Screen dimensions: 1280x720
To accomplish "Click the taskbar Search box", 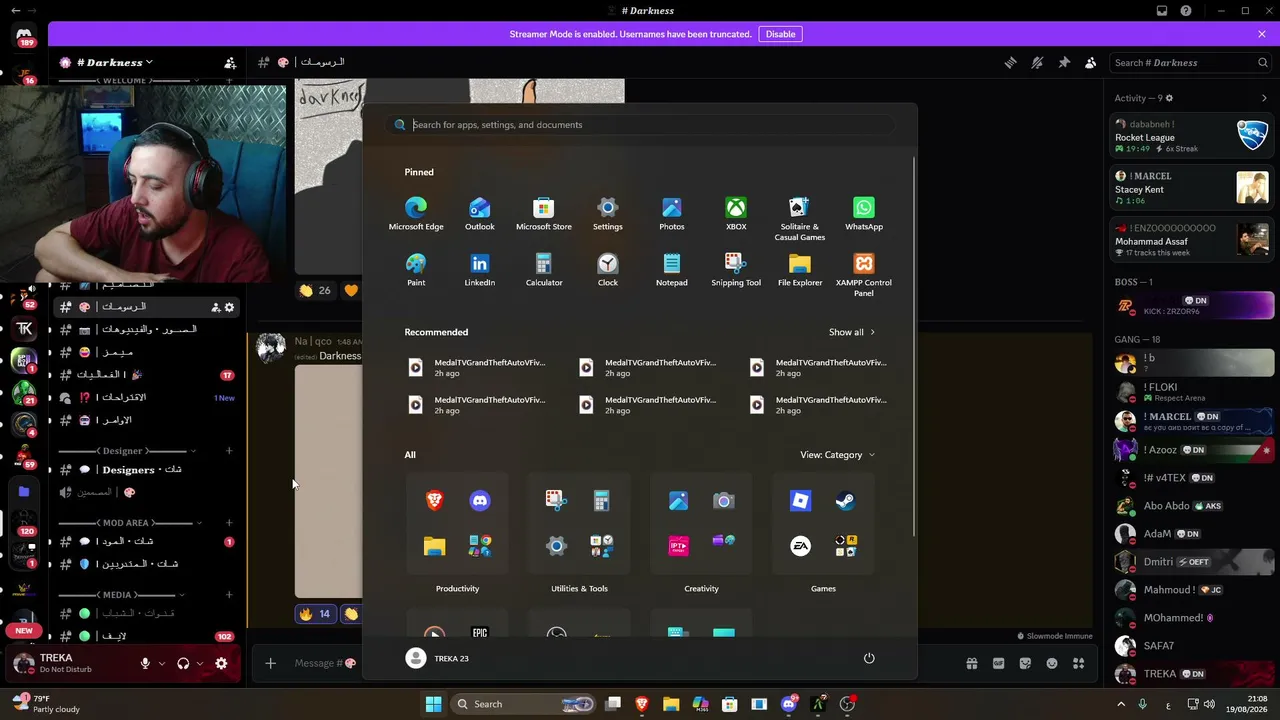I will (x=525, y=704).
